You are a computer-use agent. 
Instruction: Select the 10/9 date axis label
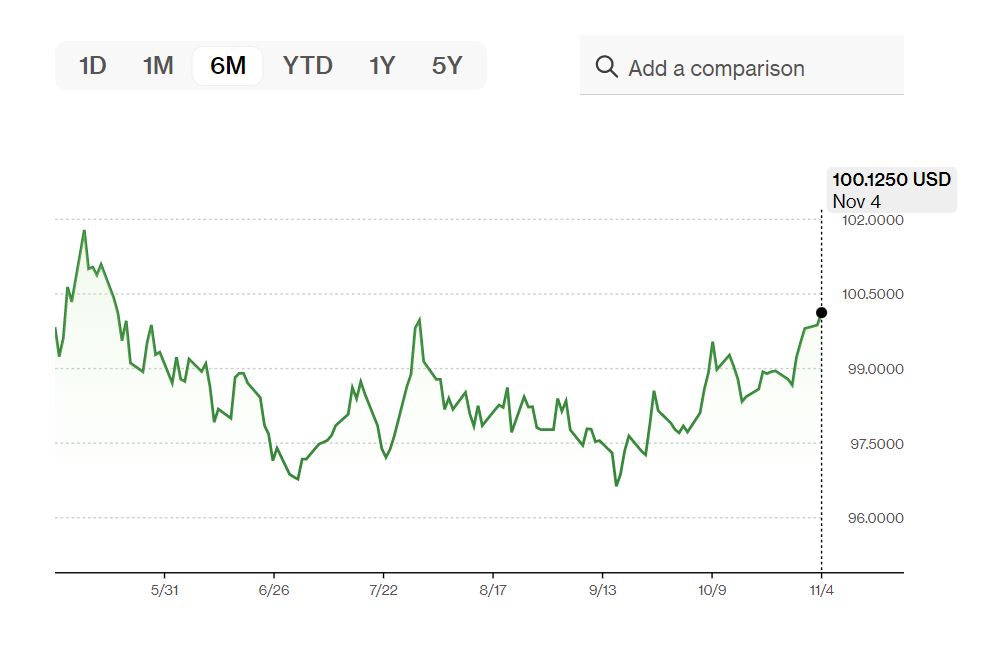(712, 591)
